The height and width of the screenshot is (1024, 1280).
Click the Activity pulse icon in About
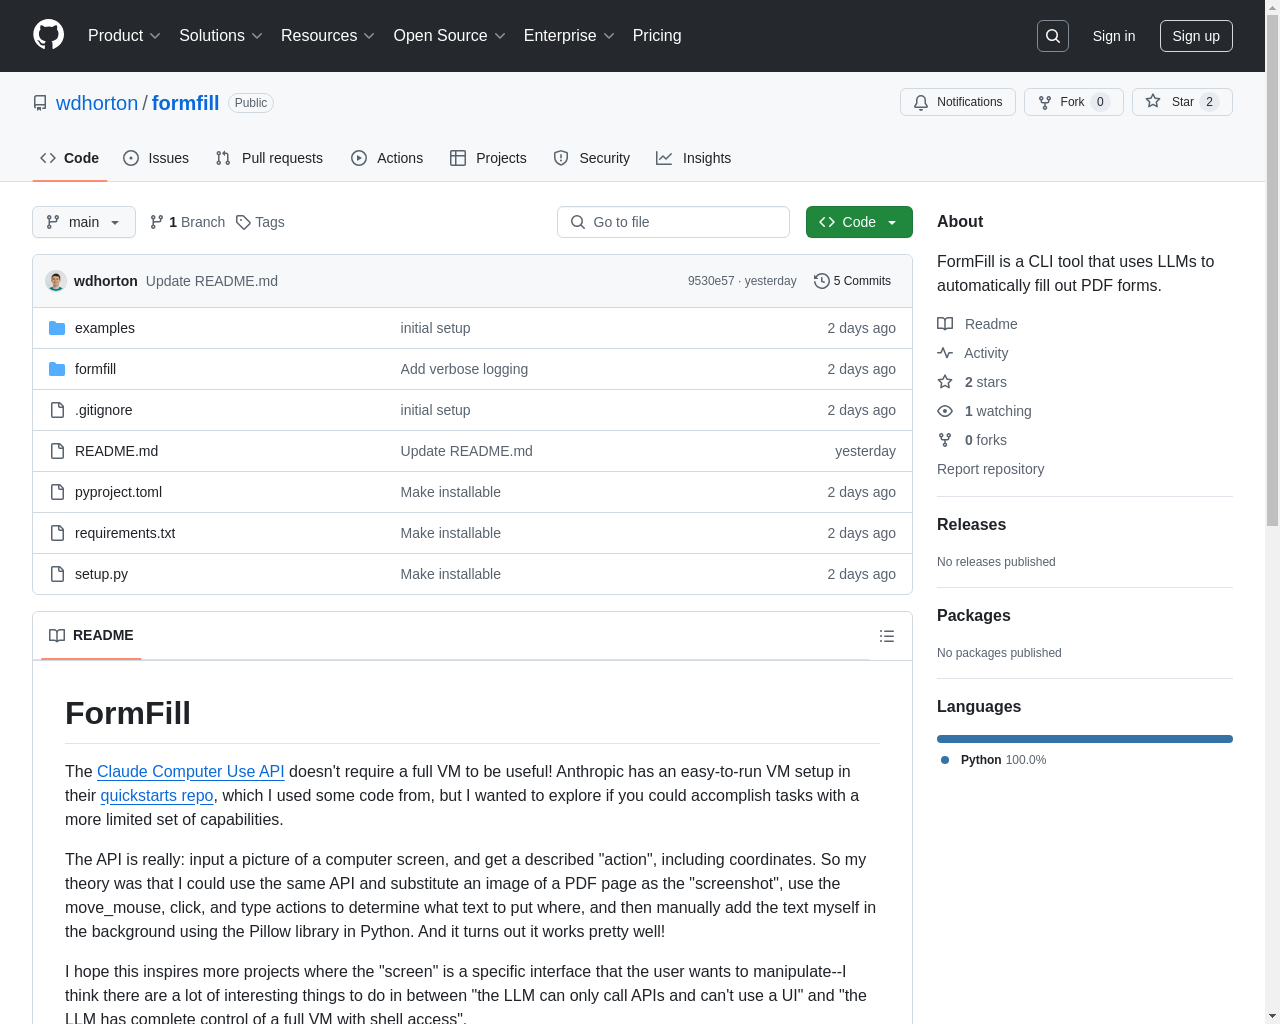(945, 353)
